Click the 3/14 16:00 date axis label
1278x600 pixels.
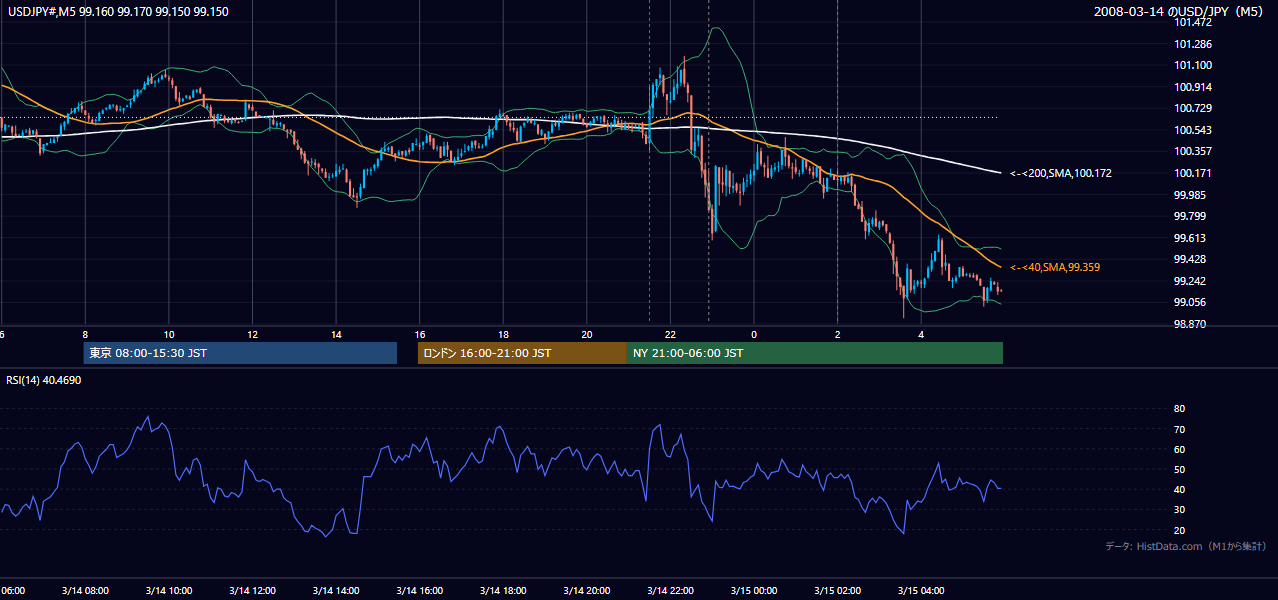click(x=420, y=591)
